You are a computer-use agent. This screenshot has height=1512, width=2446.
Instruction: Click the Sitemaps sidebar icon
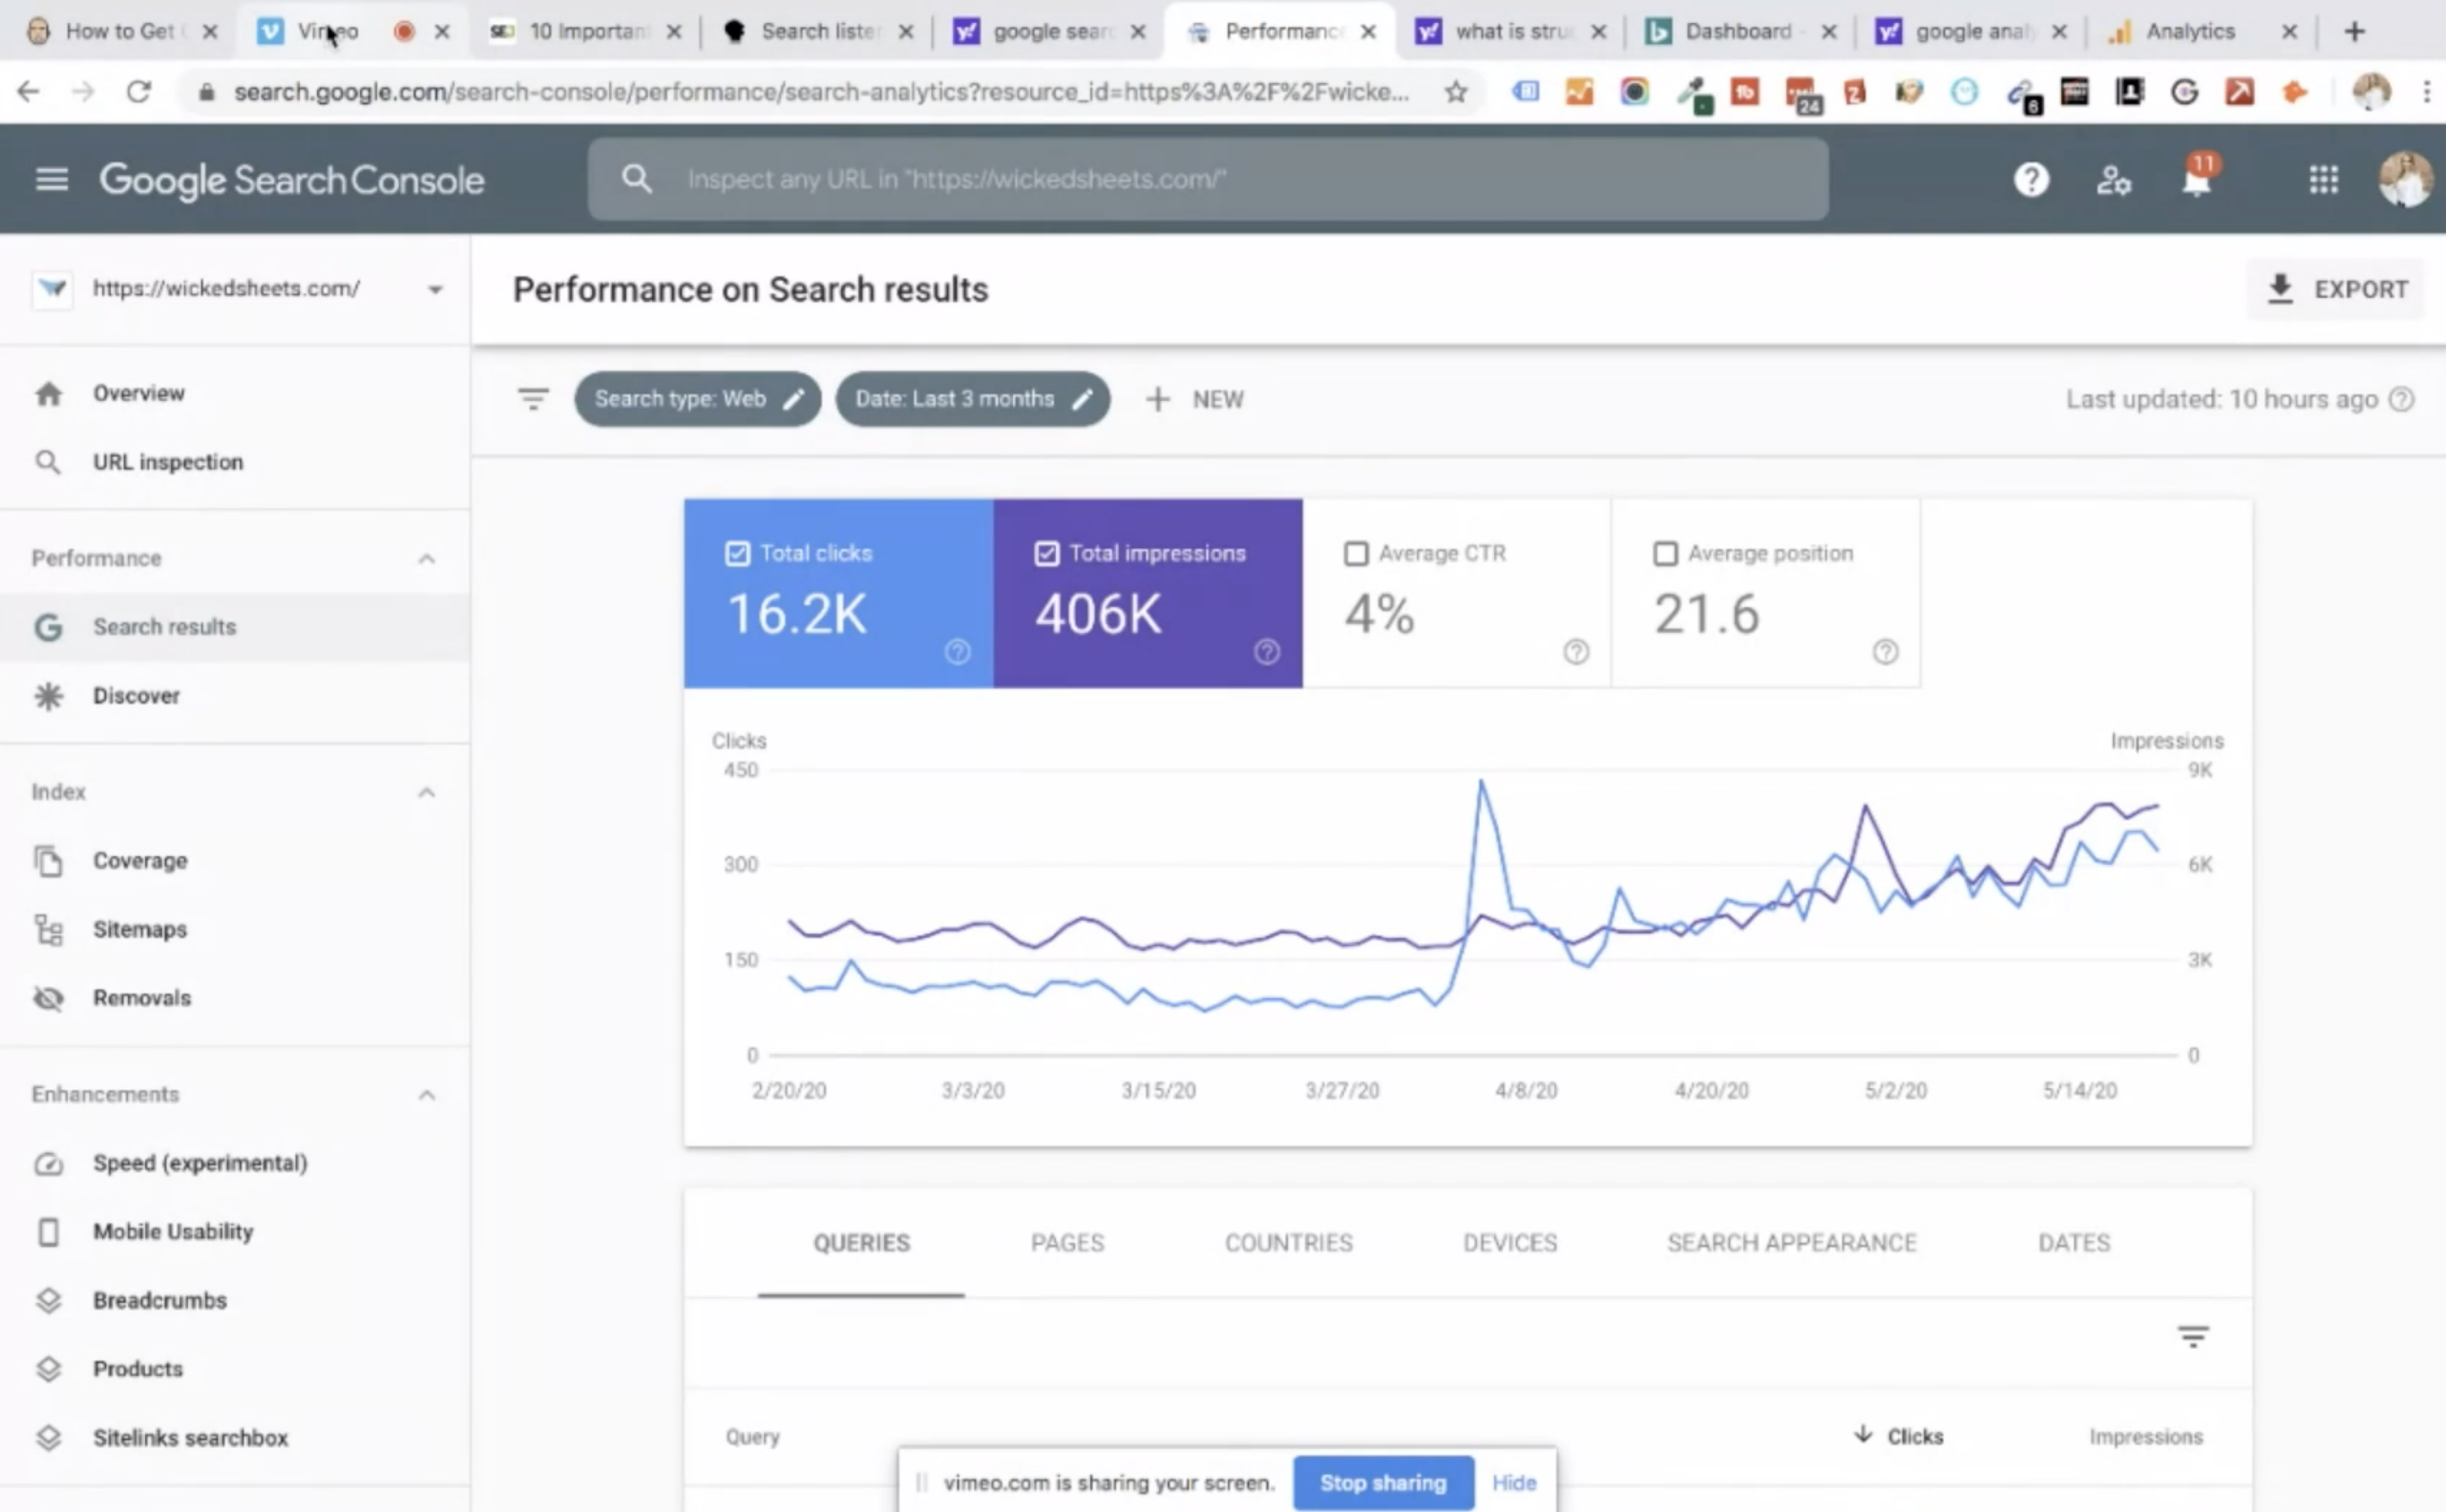pos(49,927)
